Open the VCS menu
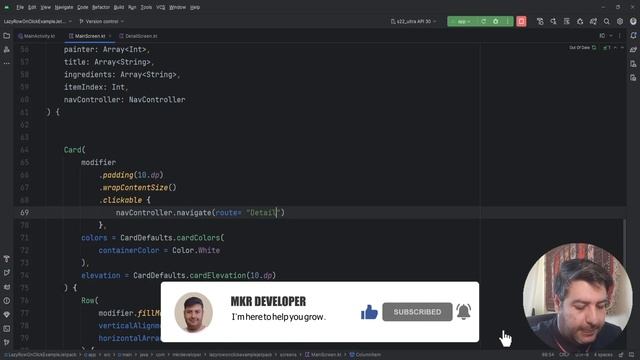The image size is (640, 360). coord(161,7)
